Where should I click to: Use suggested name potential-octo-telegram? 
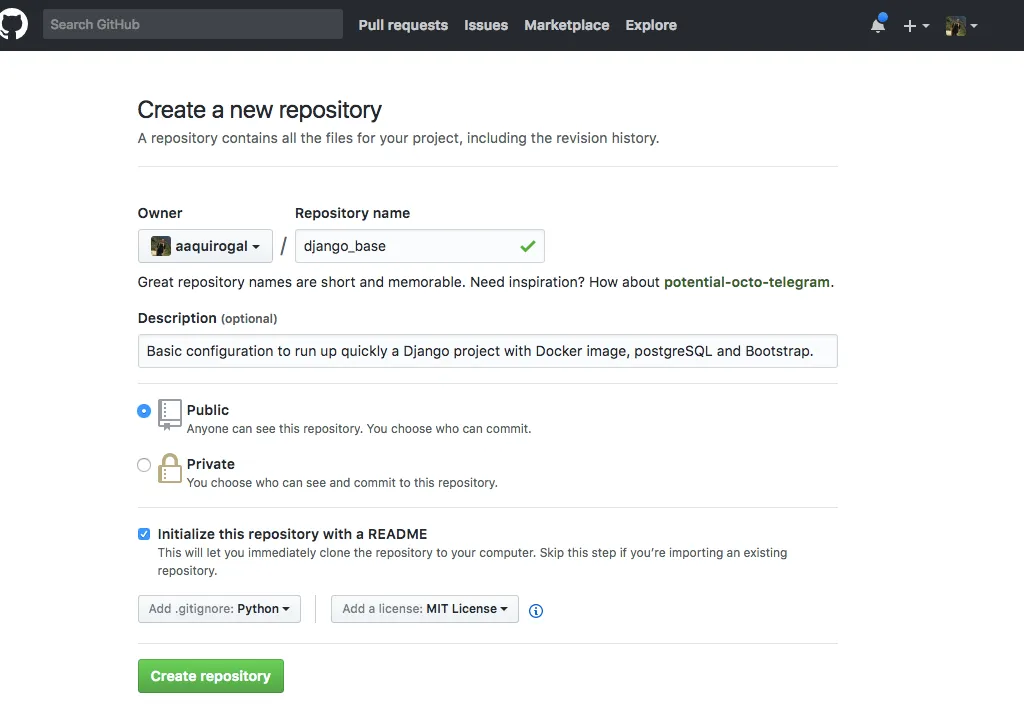coord(747,282)
